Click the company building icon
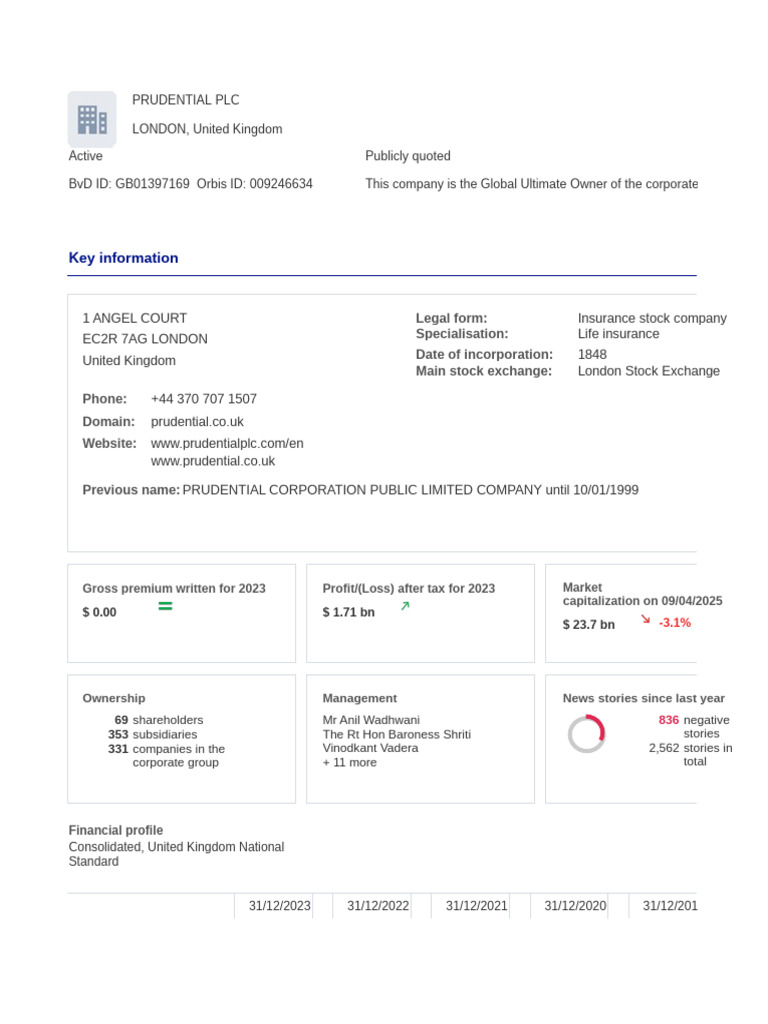This screenshot has height=1024, width=768. click(x=92, y=120)
